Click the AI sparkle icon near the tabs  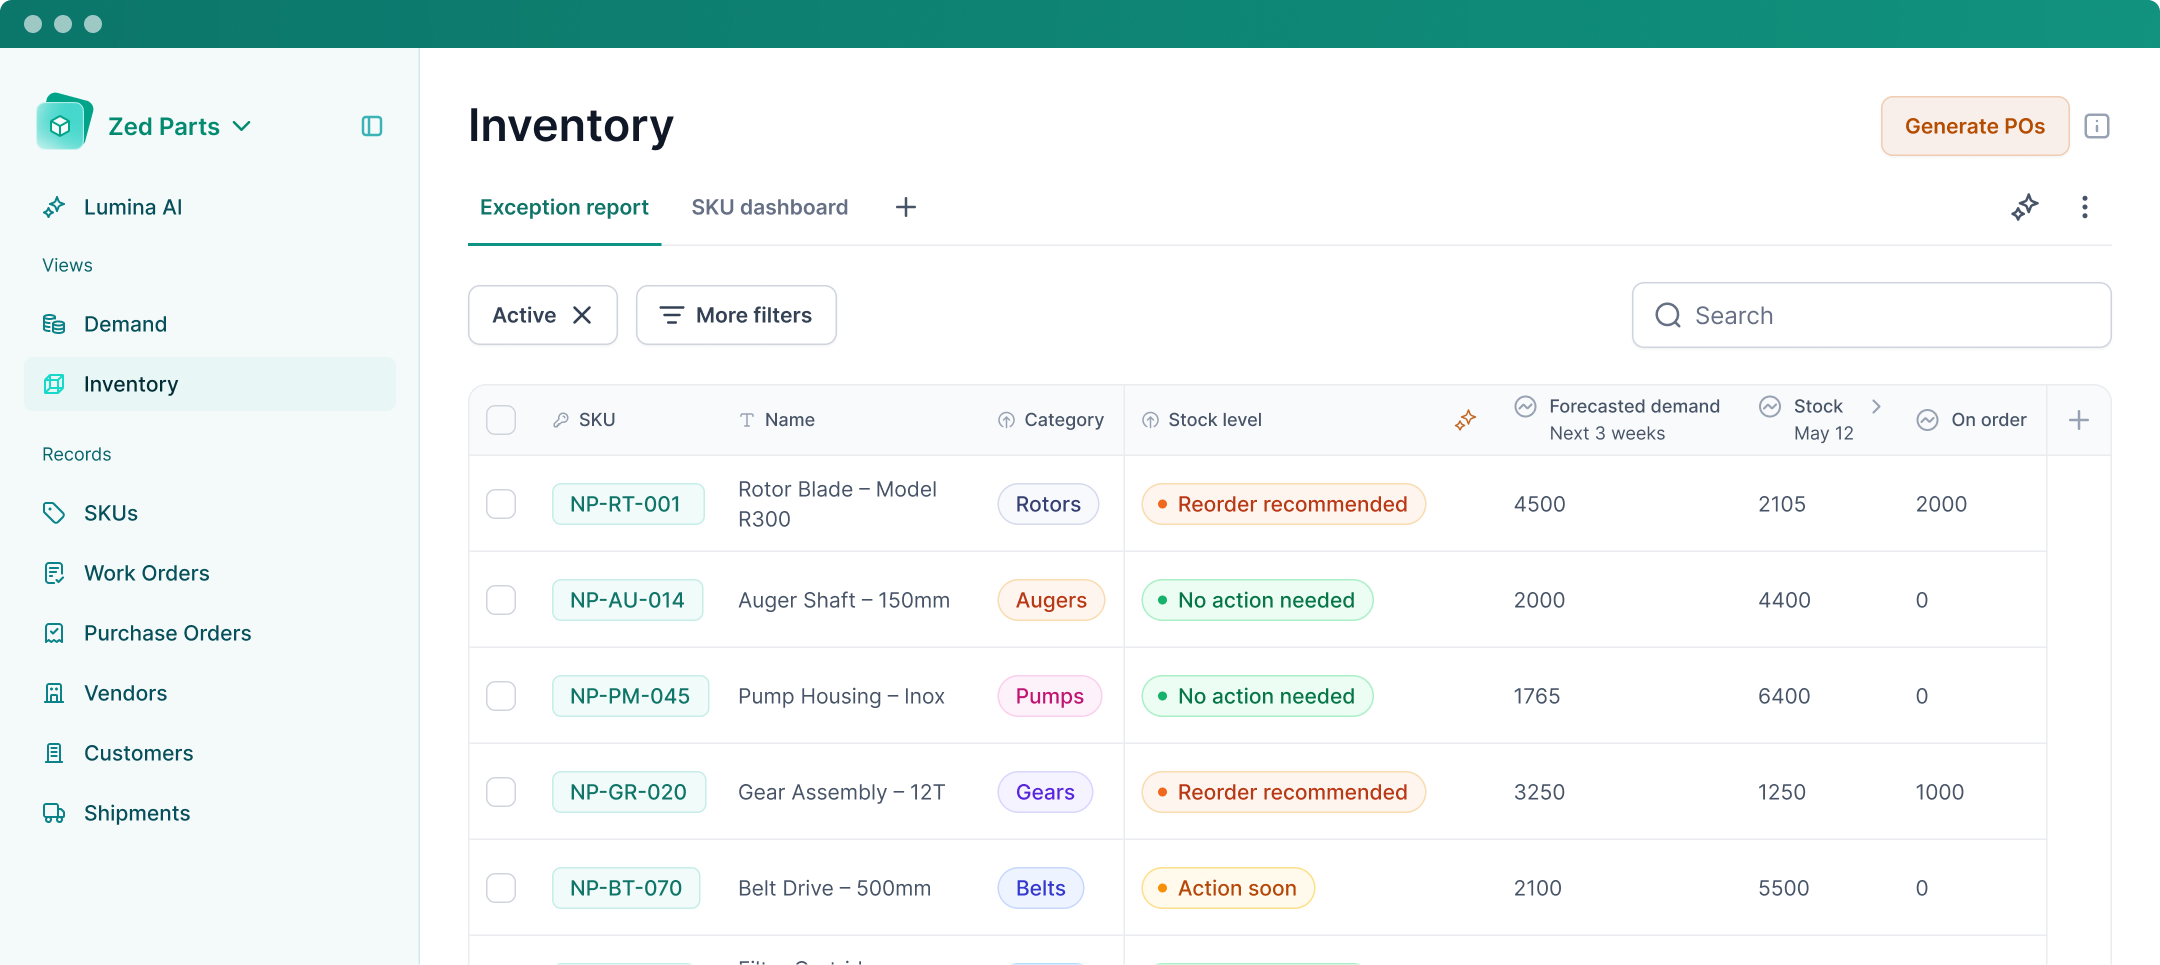click(2024, 207)
